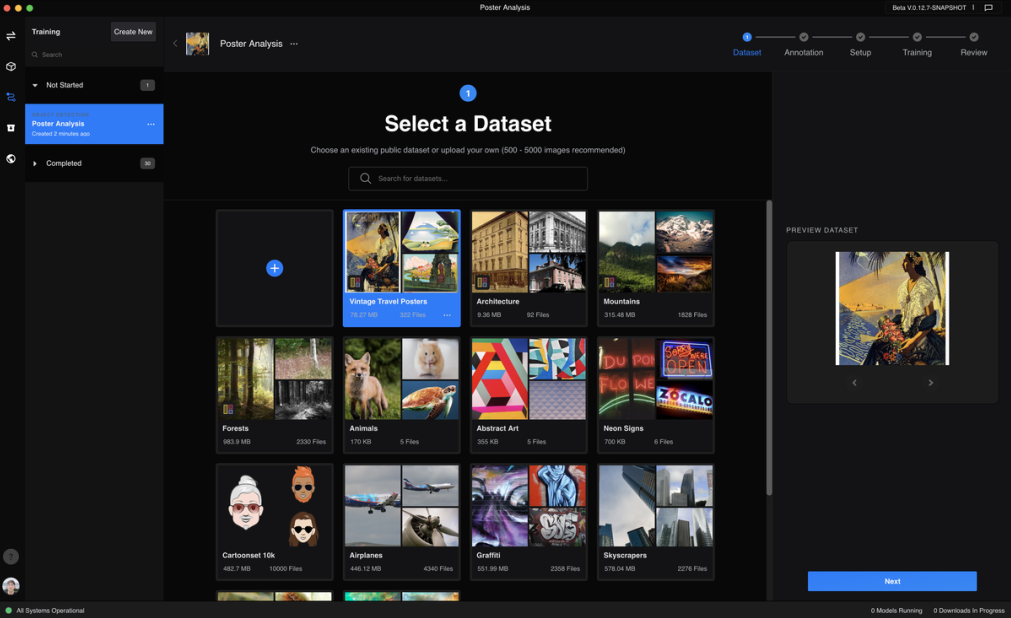Open the feedback chat bubble icon
The height and width of the screenshot is (618, 1011).
click(988, 8)
